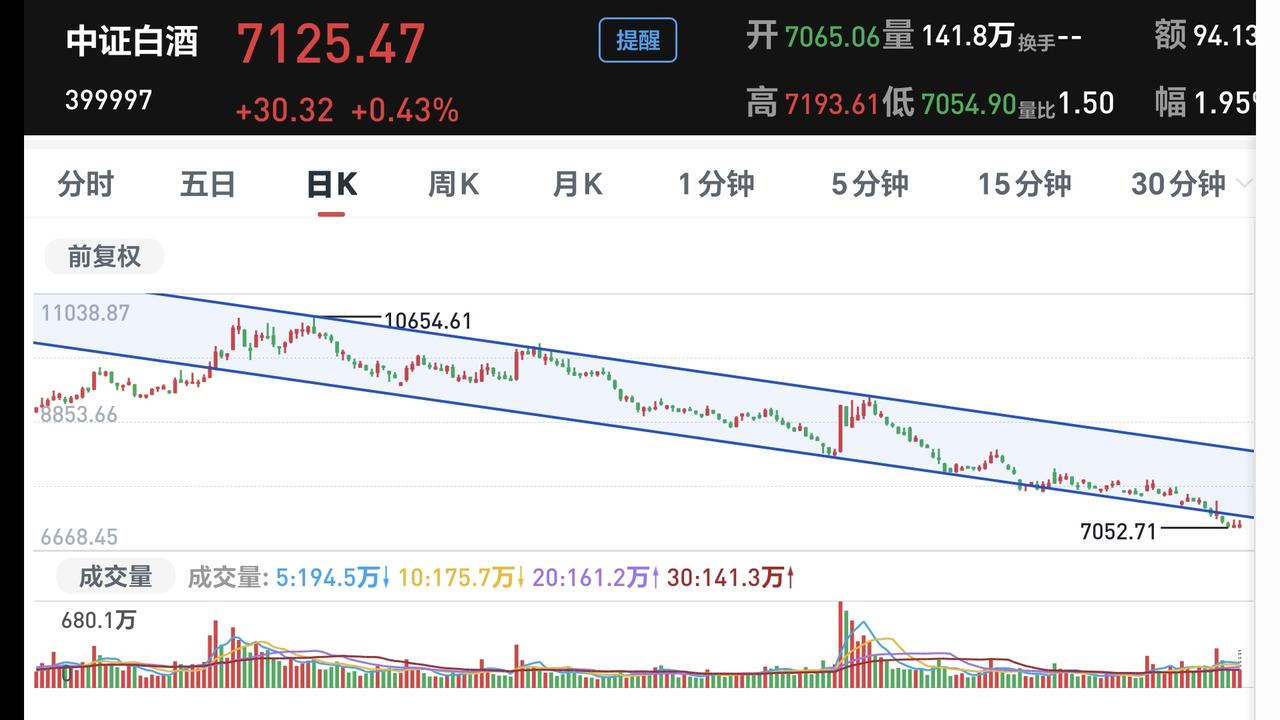Screen dimensions: 1280x720
Task: Choose the 5分钟 interval
Action: click(870, 184)
